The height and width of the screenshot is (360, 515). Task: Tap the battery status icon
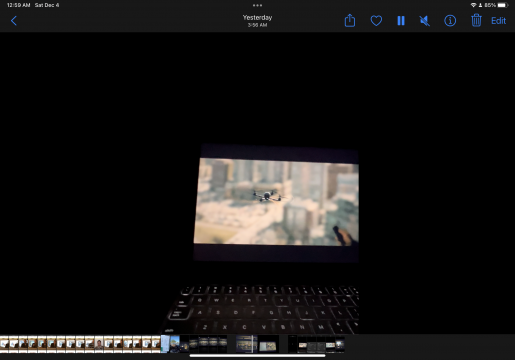pos(502,5)
